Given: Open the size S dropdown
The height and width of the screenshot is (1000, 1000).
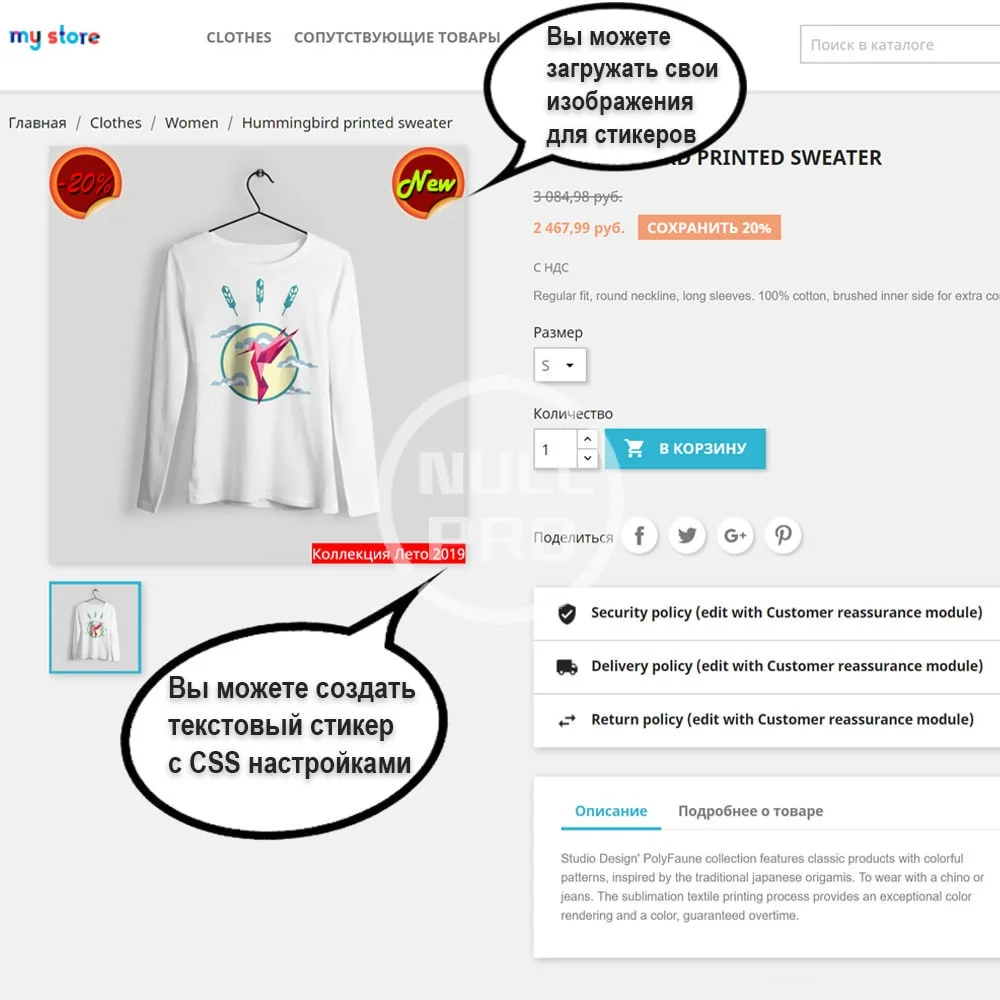Looking at the screenshot, I should 560,365.
